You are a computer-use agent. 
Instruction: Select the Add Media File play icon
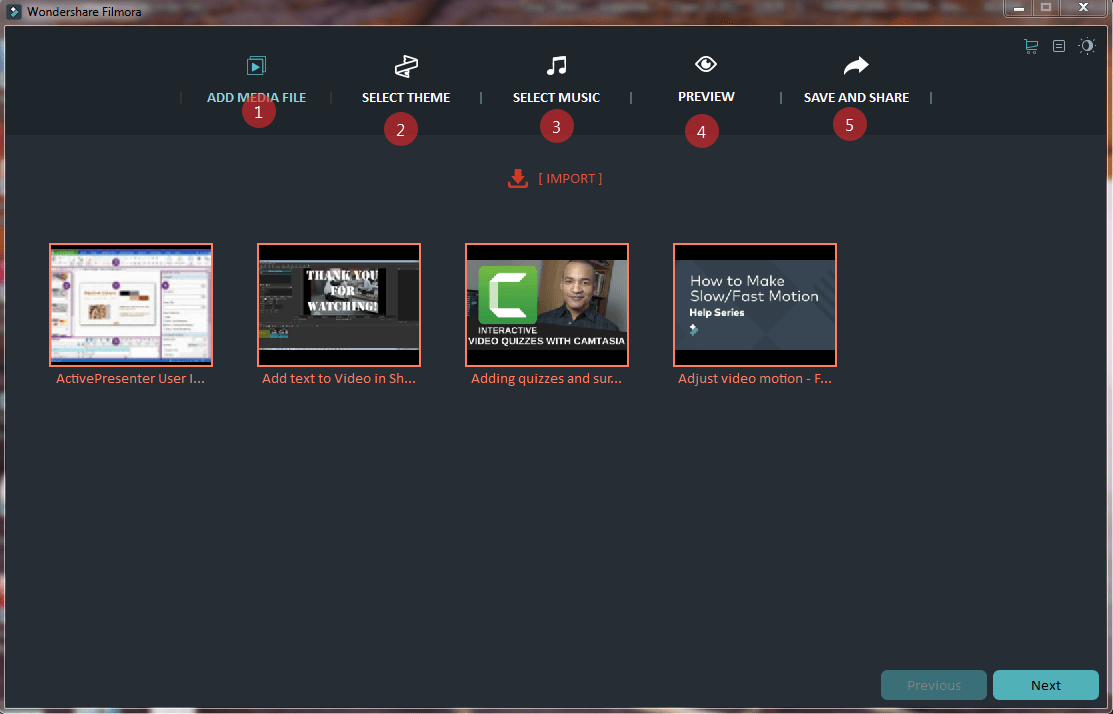(x=256, y=65)
